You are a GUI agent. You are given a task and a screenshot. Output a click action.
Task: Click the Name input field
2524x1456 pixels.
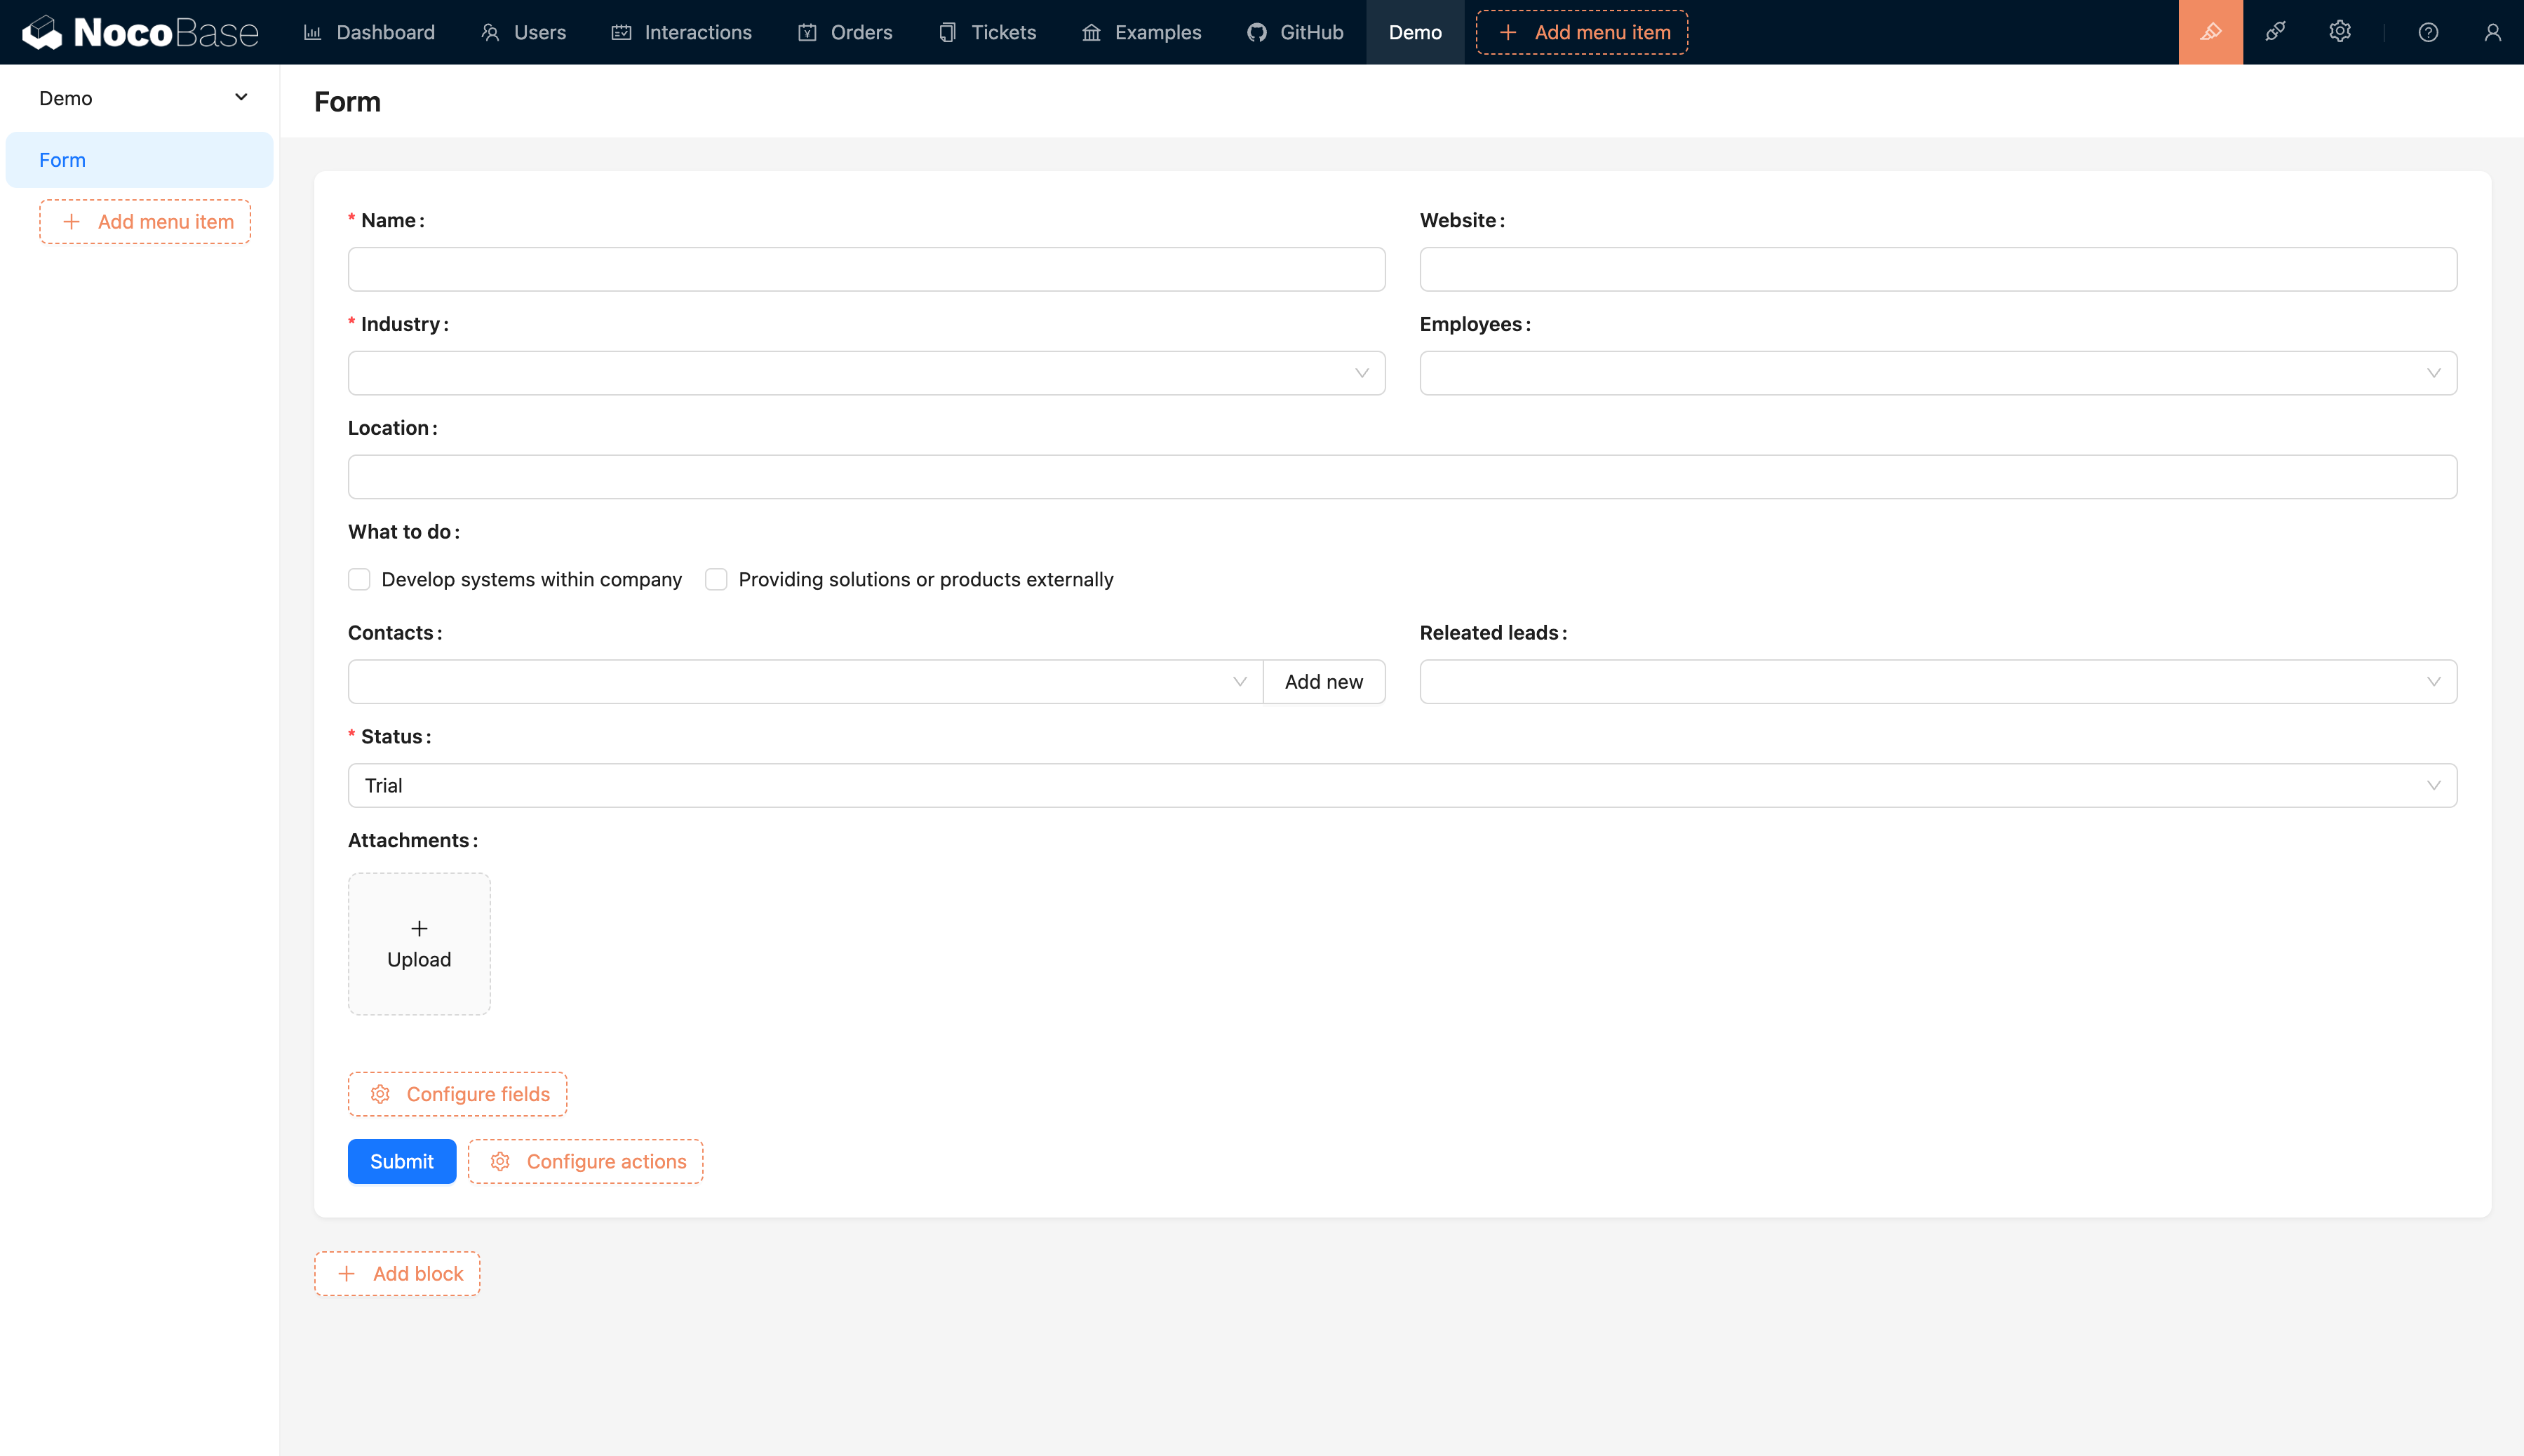pyautogui.click(x=867, y=269)
